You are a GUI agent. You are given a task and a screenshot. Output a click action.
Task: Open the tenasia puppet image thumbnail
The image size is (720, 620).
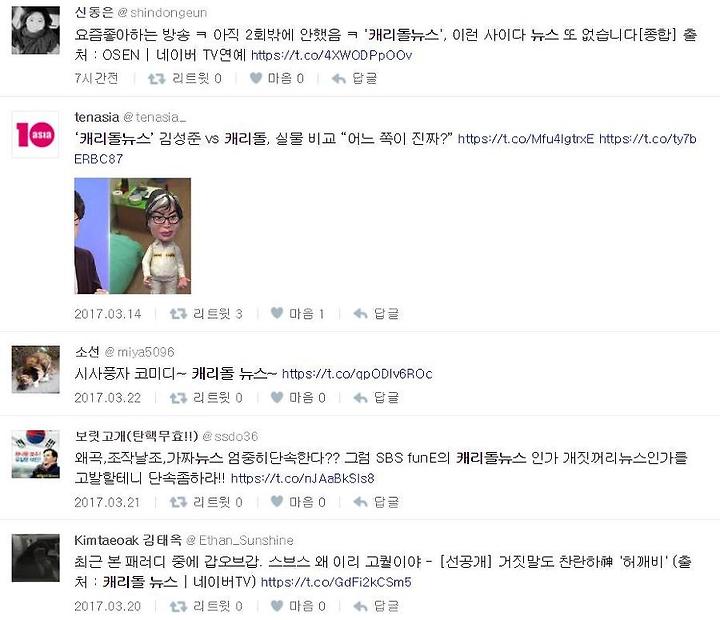133,236
